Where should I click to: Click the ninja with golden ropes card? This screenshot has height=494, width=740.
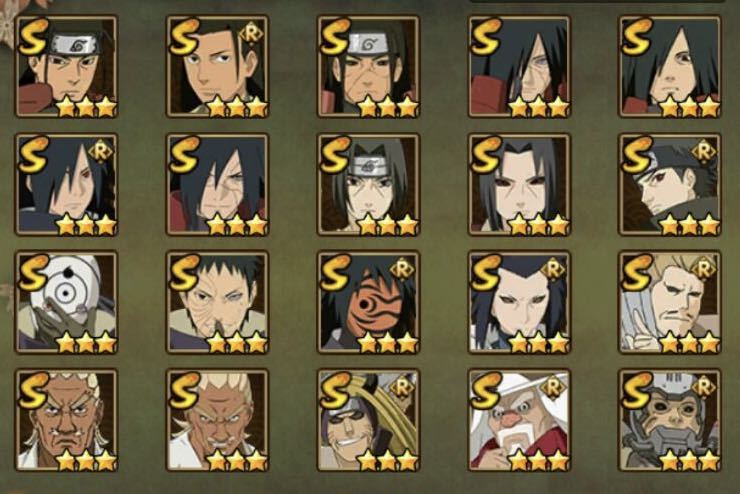coord(368,420)
